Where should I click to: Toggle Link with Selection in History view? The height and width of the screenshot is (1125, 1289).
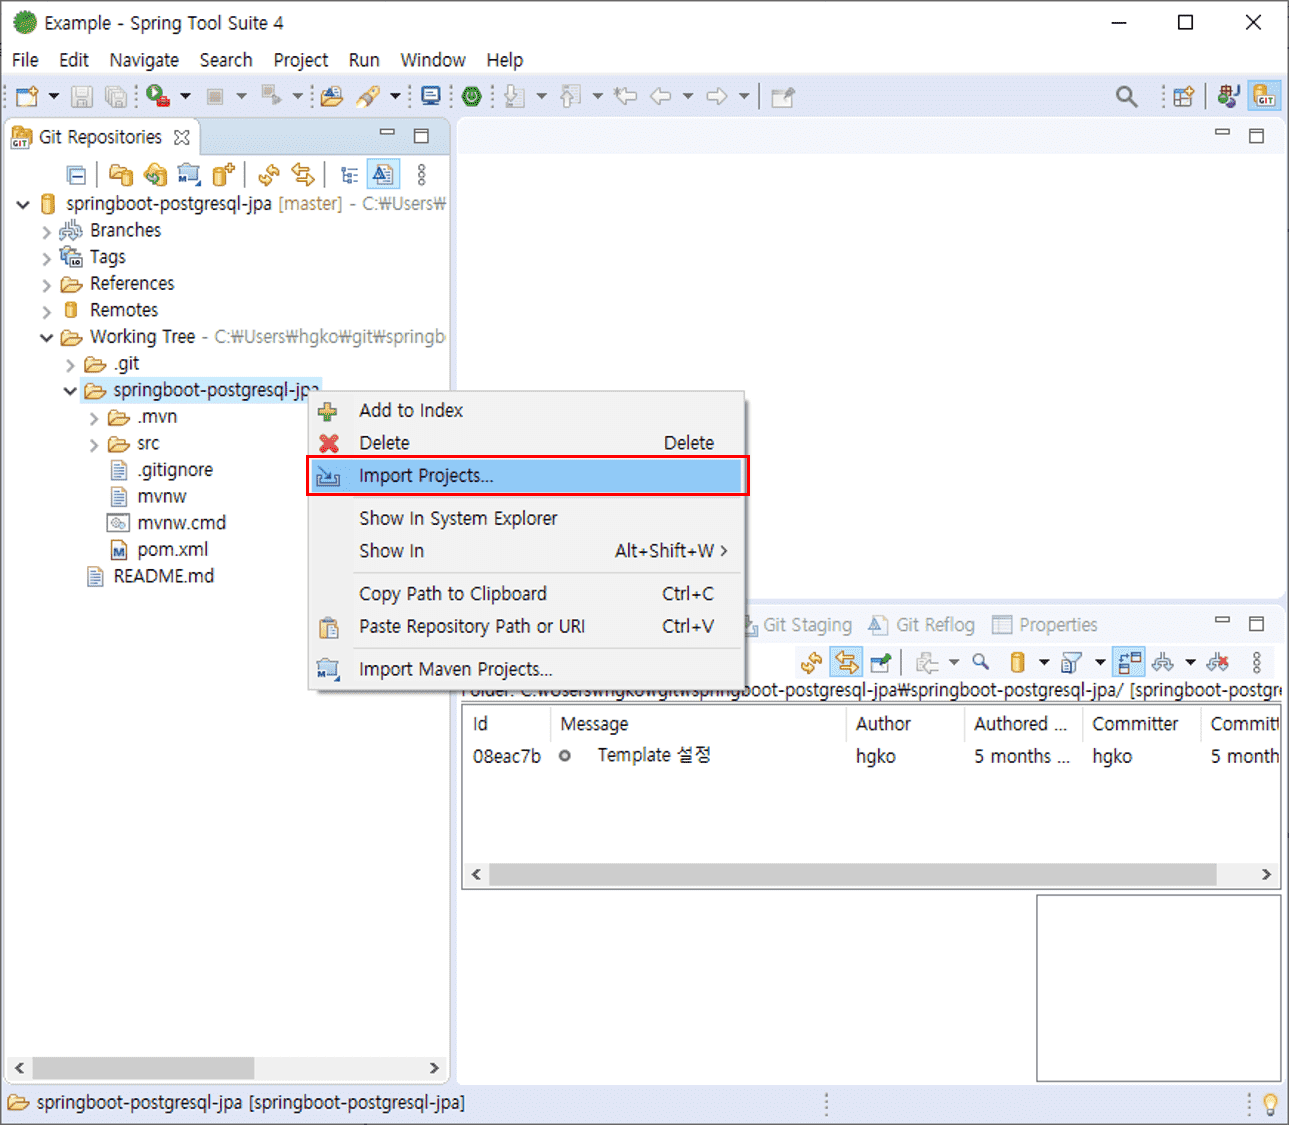tap(846, 662)
